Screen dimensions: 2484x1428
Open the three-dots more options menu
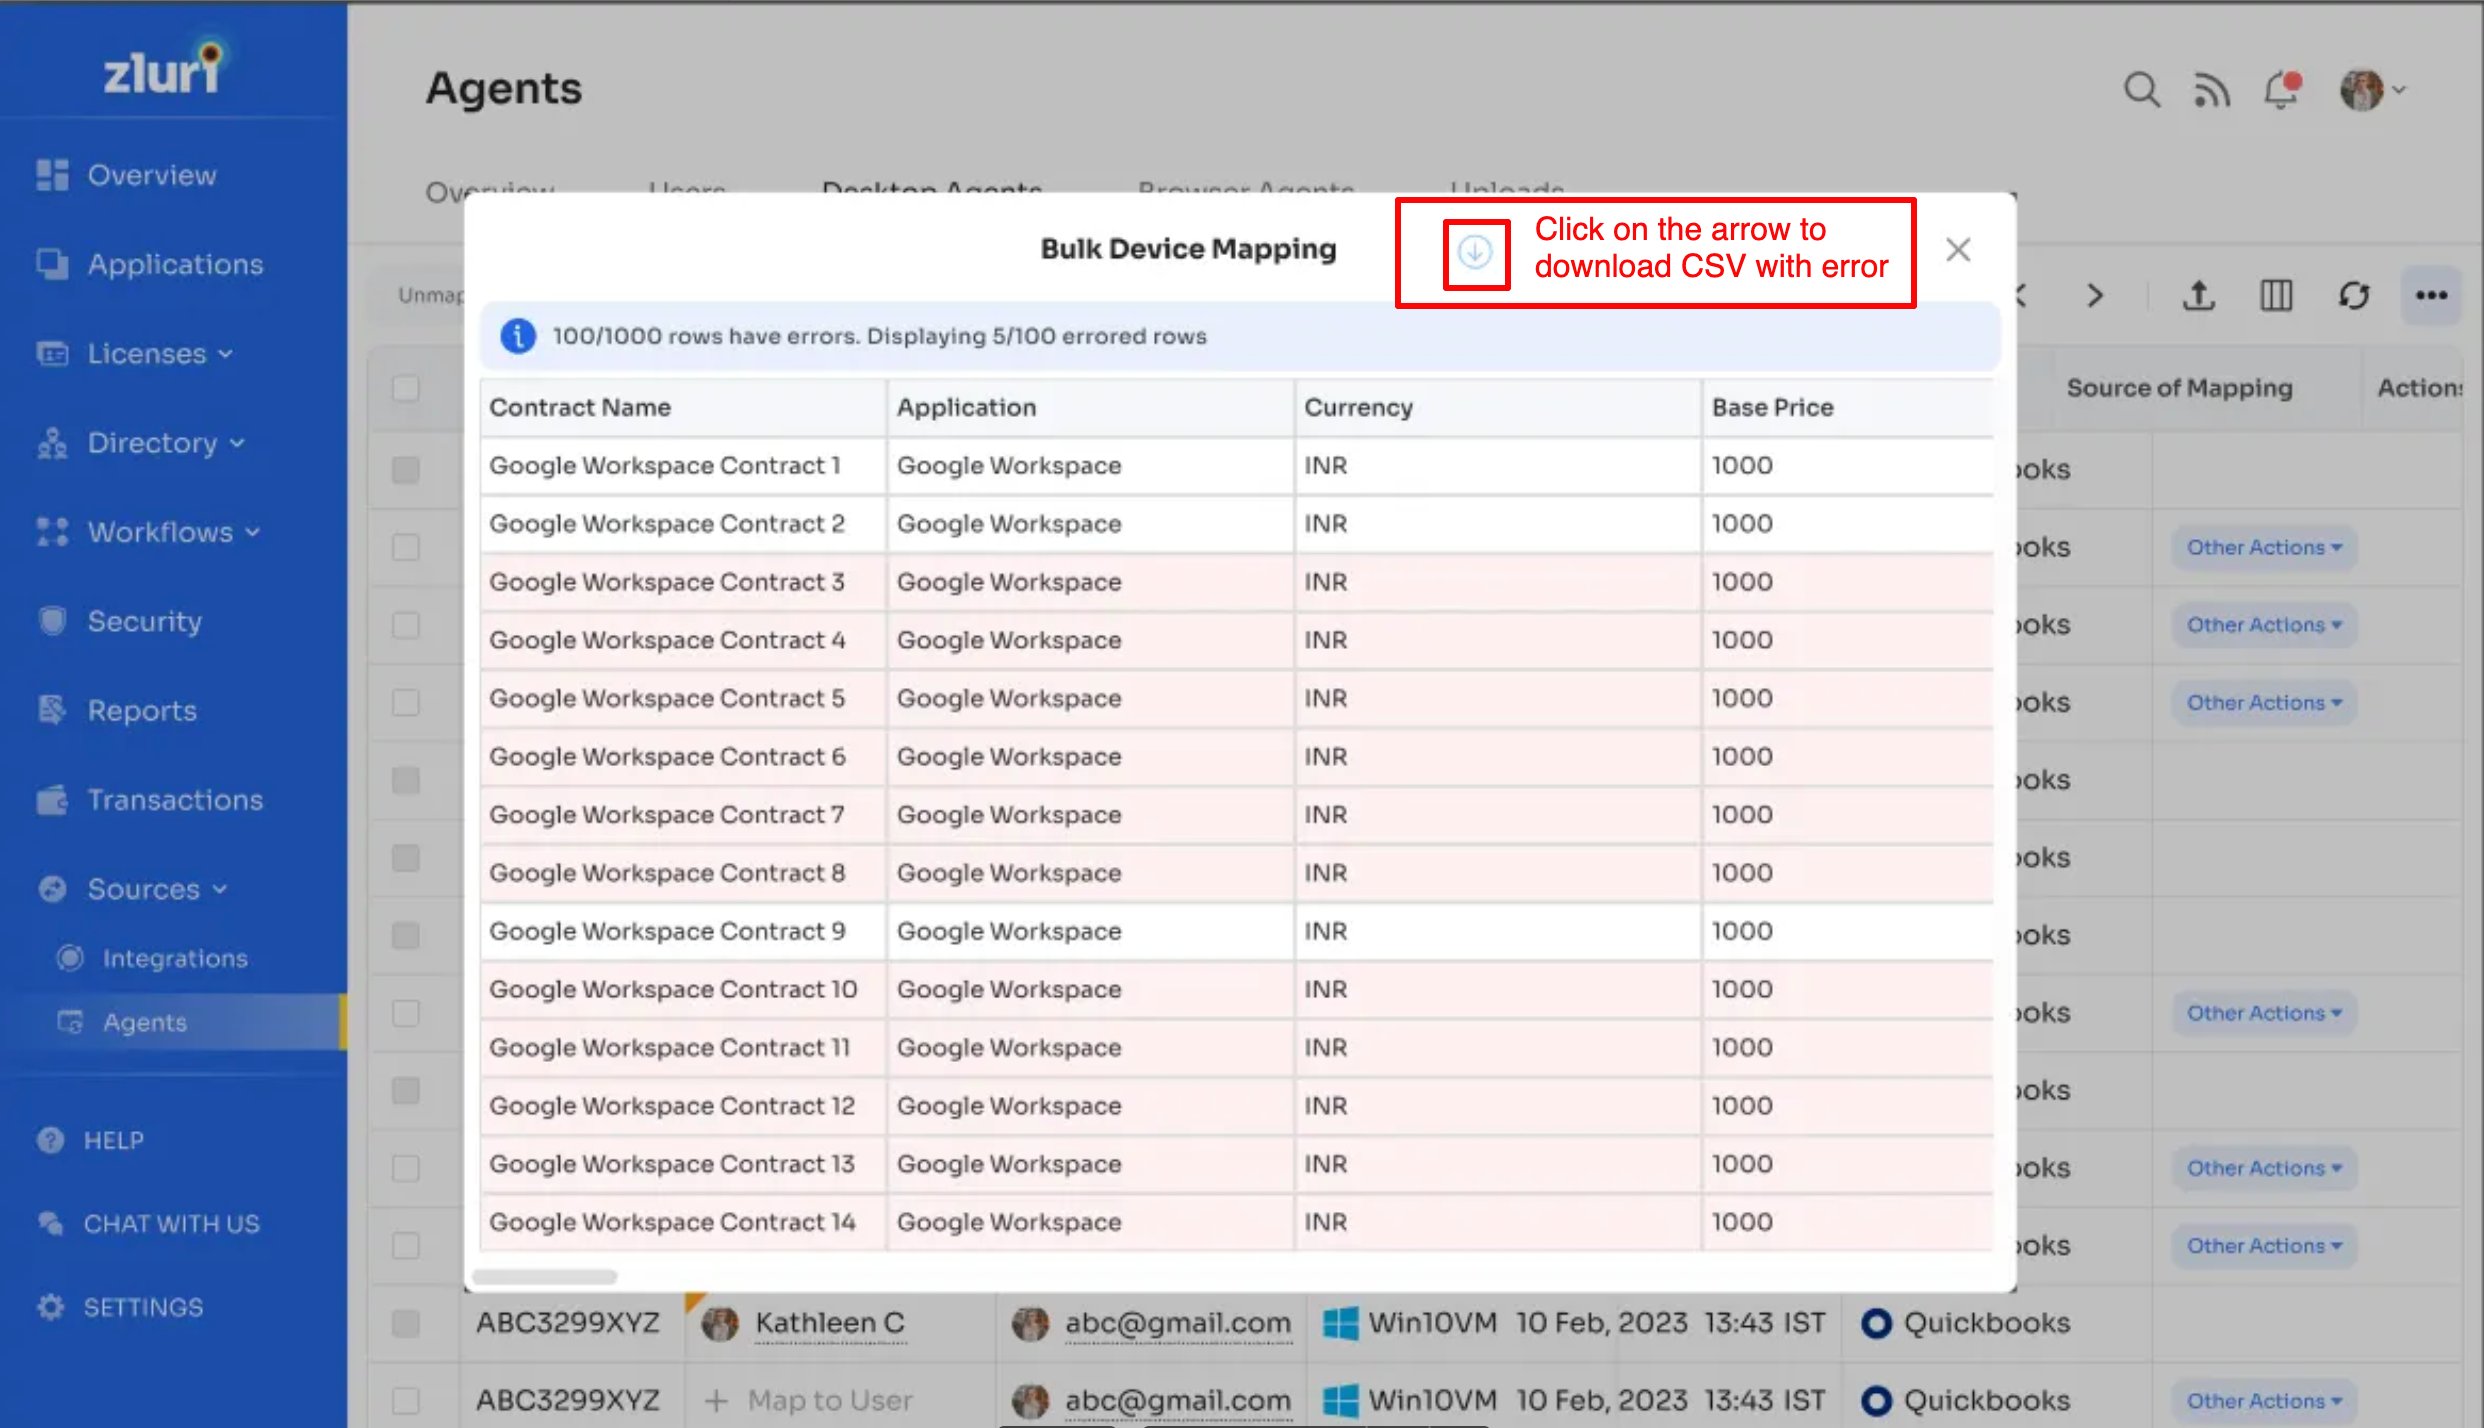point(2431,296)
